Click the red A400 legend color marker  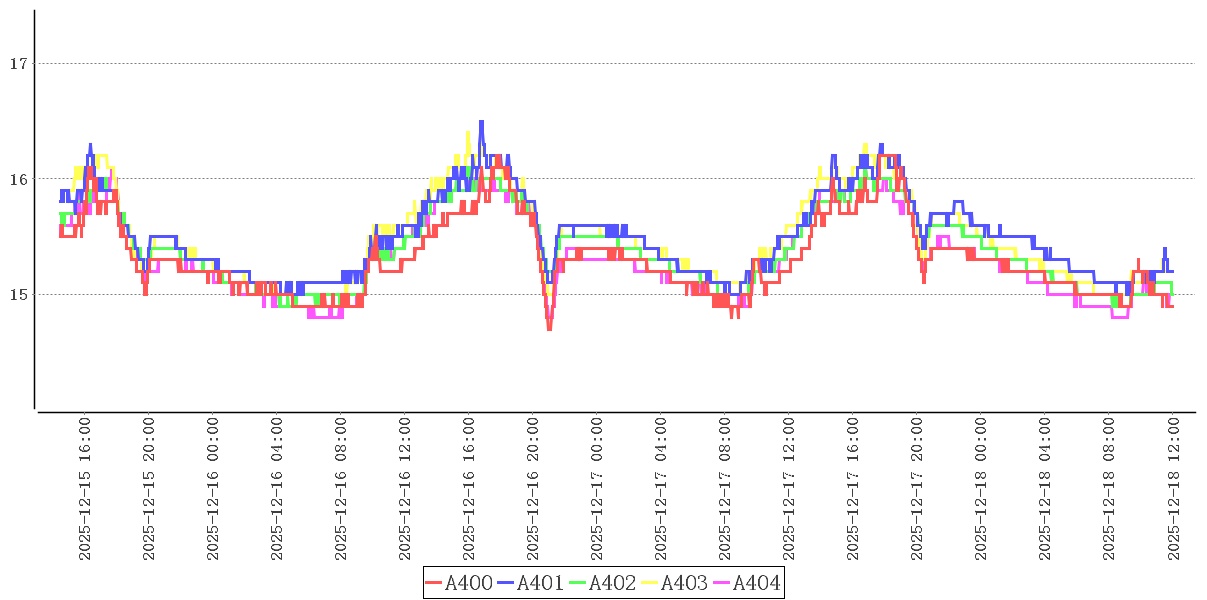click(434, 583)
